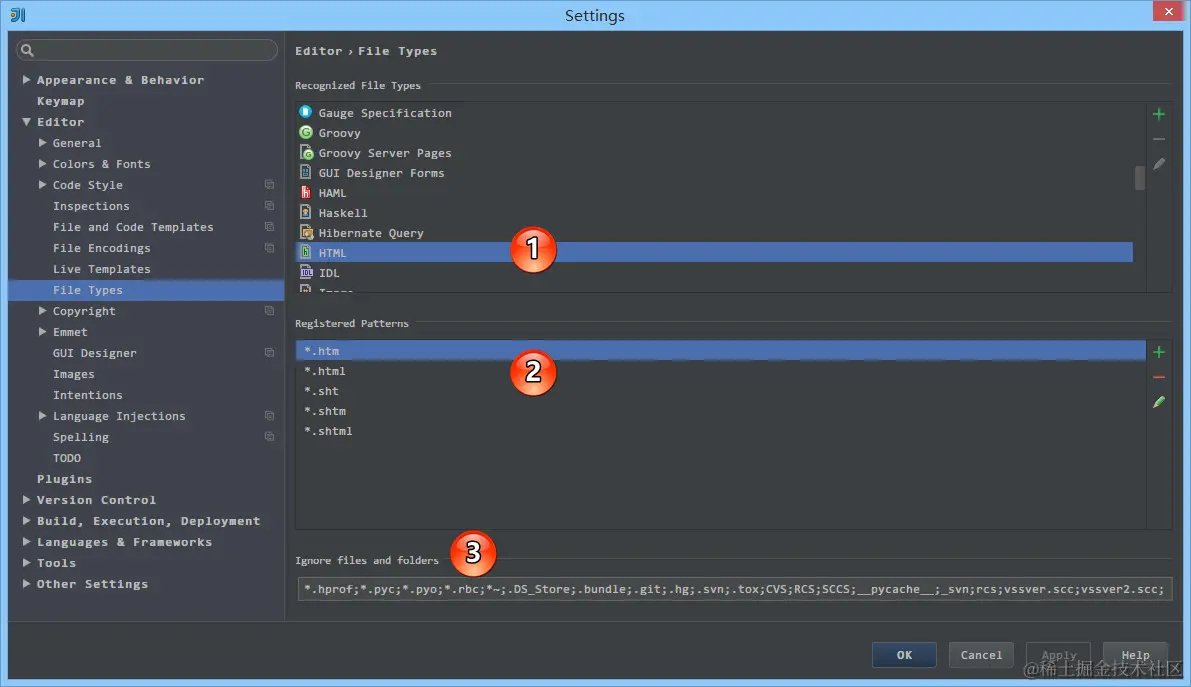This screenshot has height=687, width=1191.
Task: Collapse the Editor tree node
Action: point(26,121)
